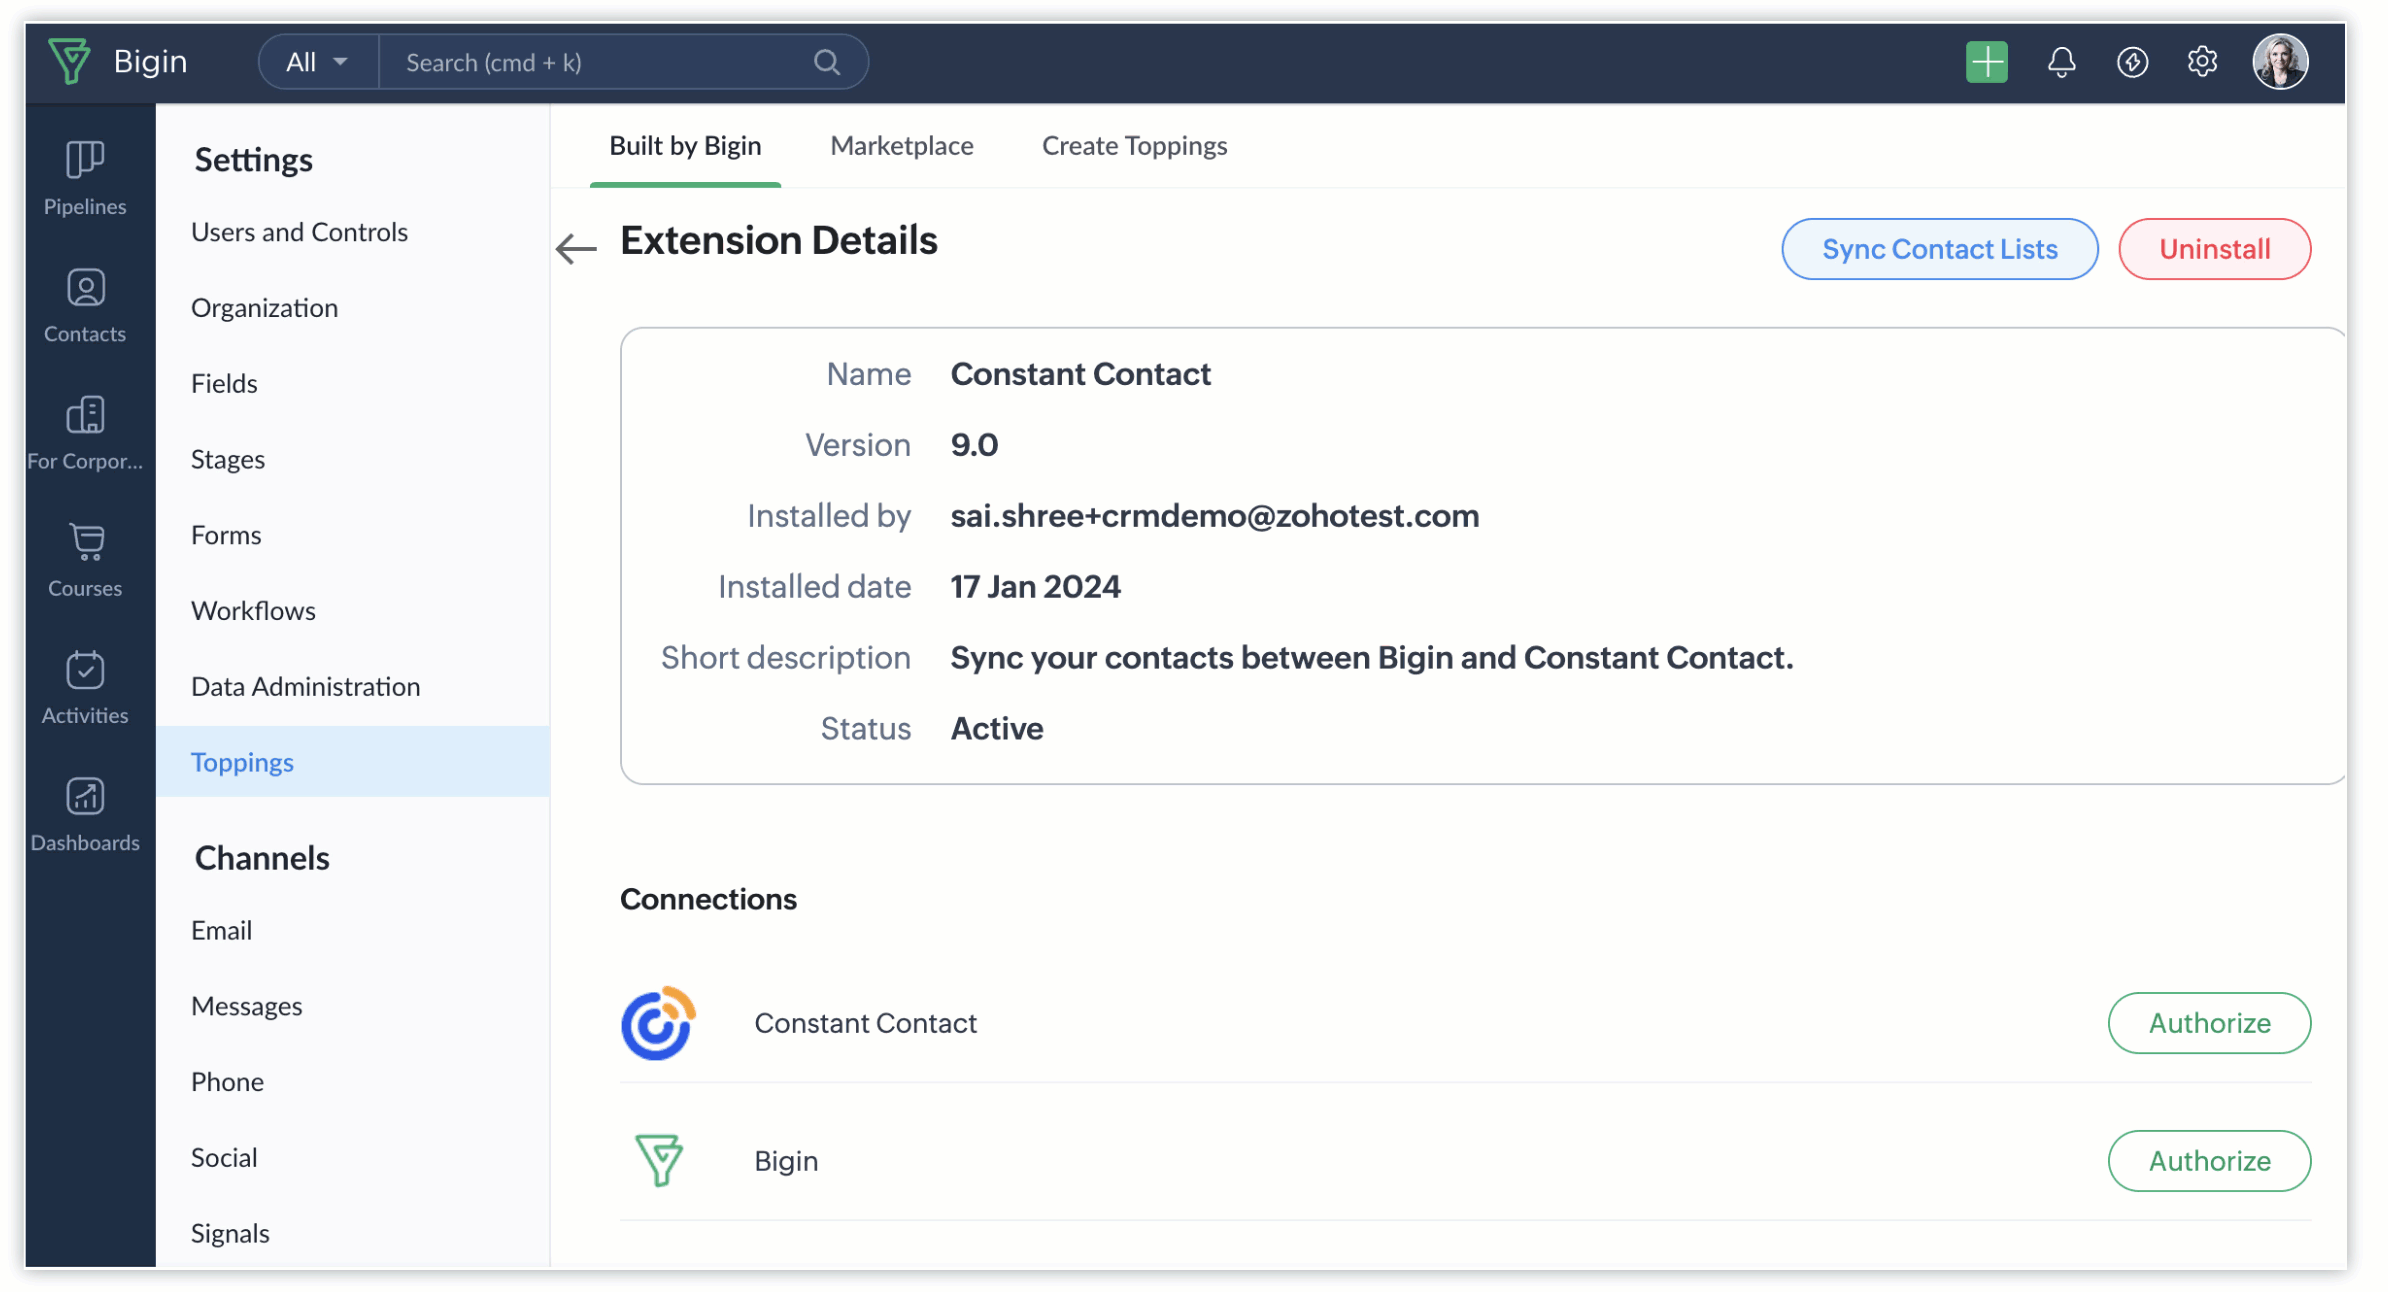Uninstall the Constant Contact extension

pyautogui.click(x=2213, y=249)
